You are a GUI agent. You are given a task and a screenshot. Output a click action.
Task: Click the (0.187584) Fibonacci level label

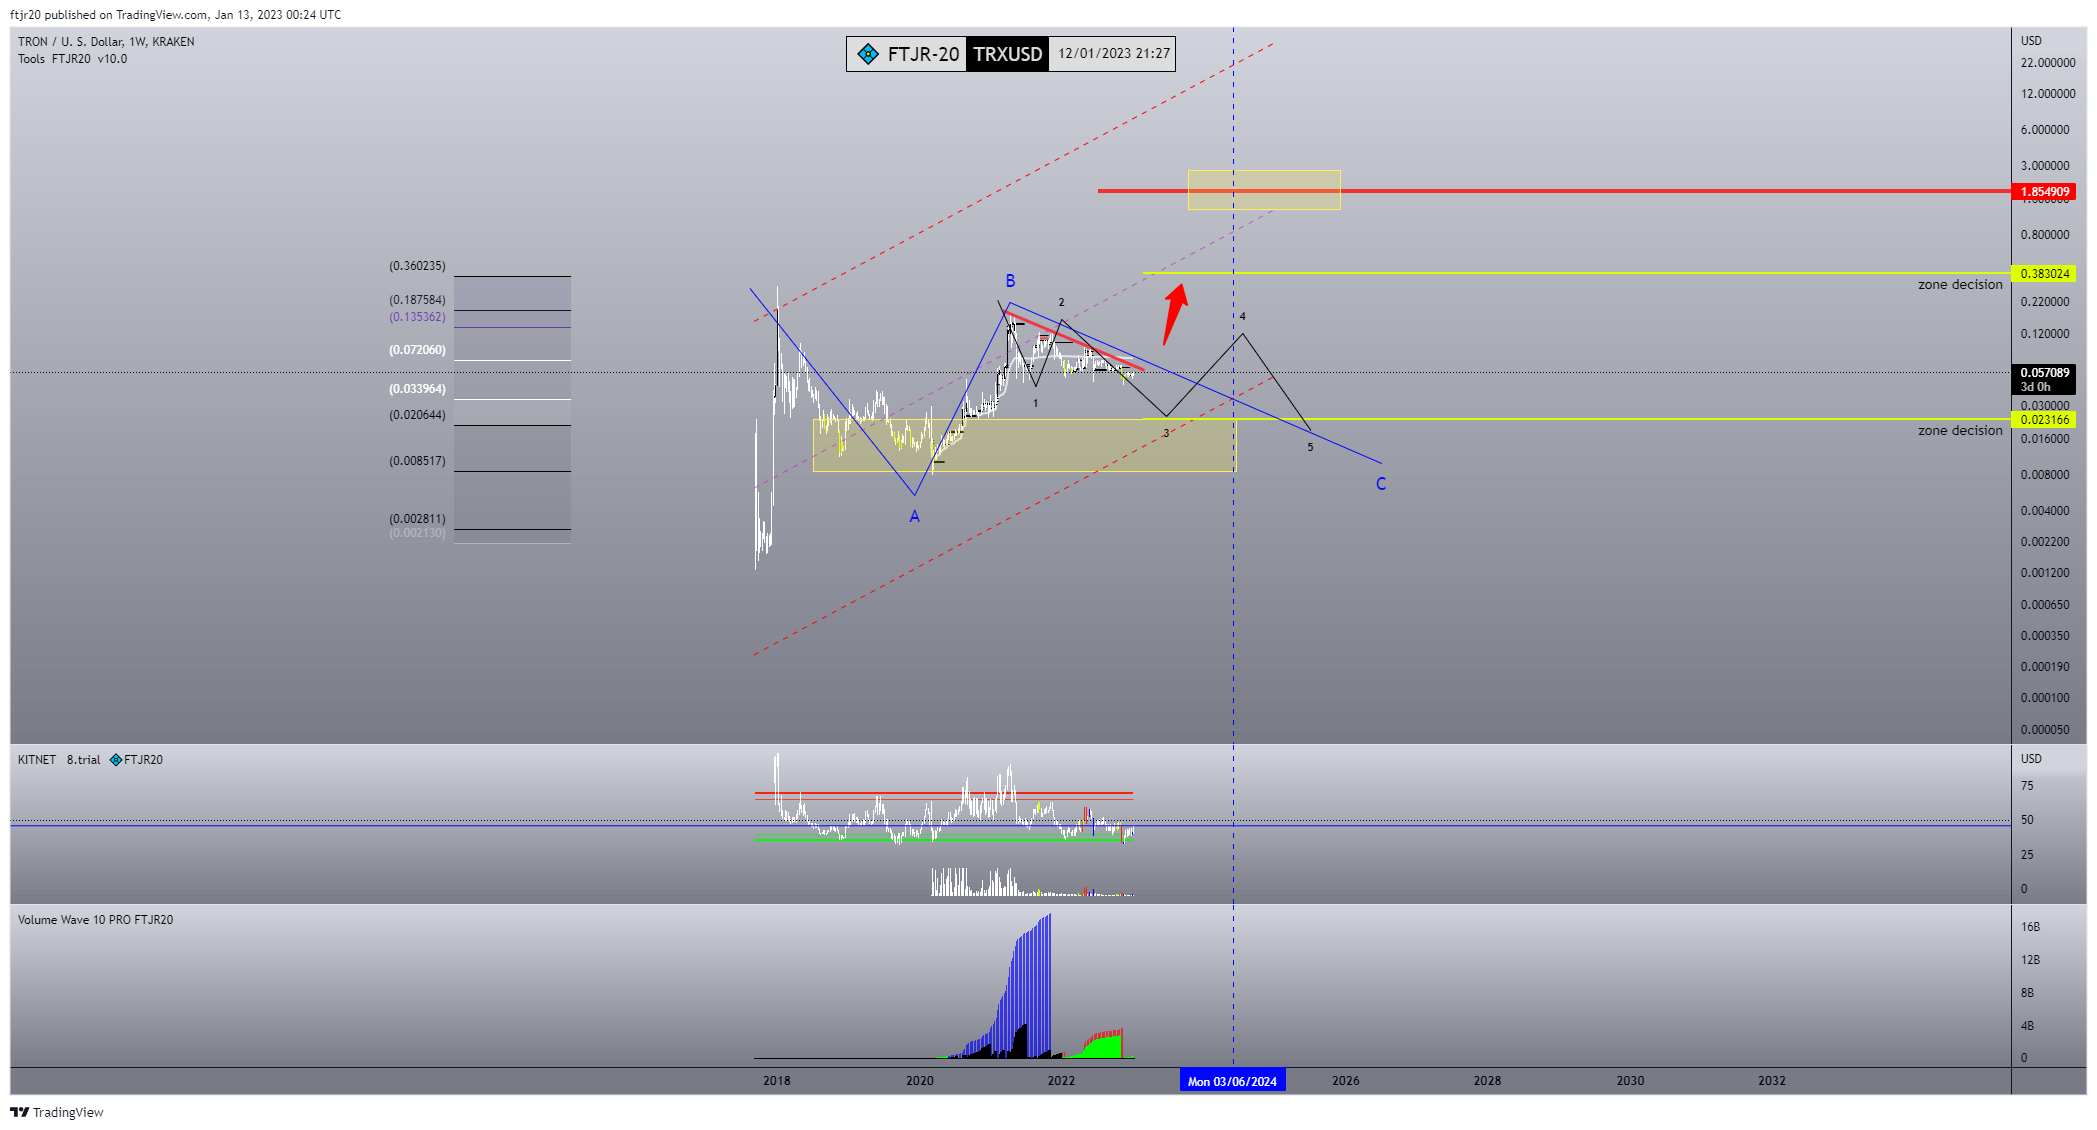click(x=418, y=300)
